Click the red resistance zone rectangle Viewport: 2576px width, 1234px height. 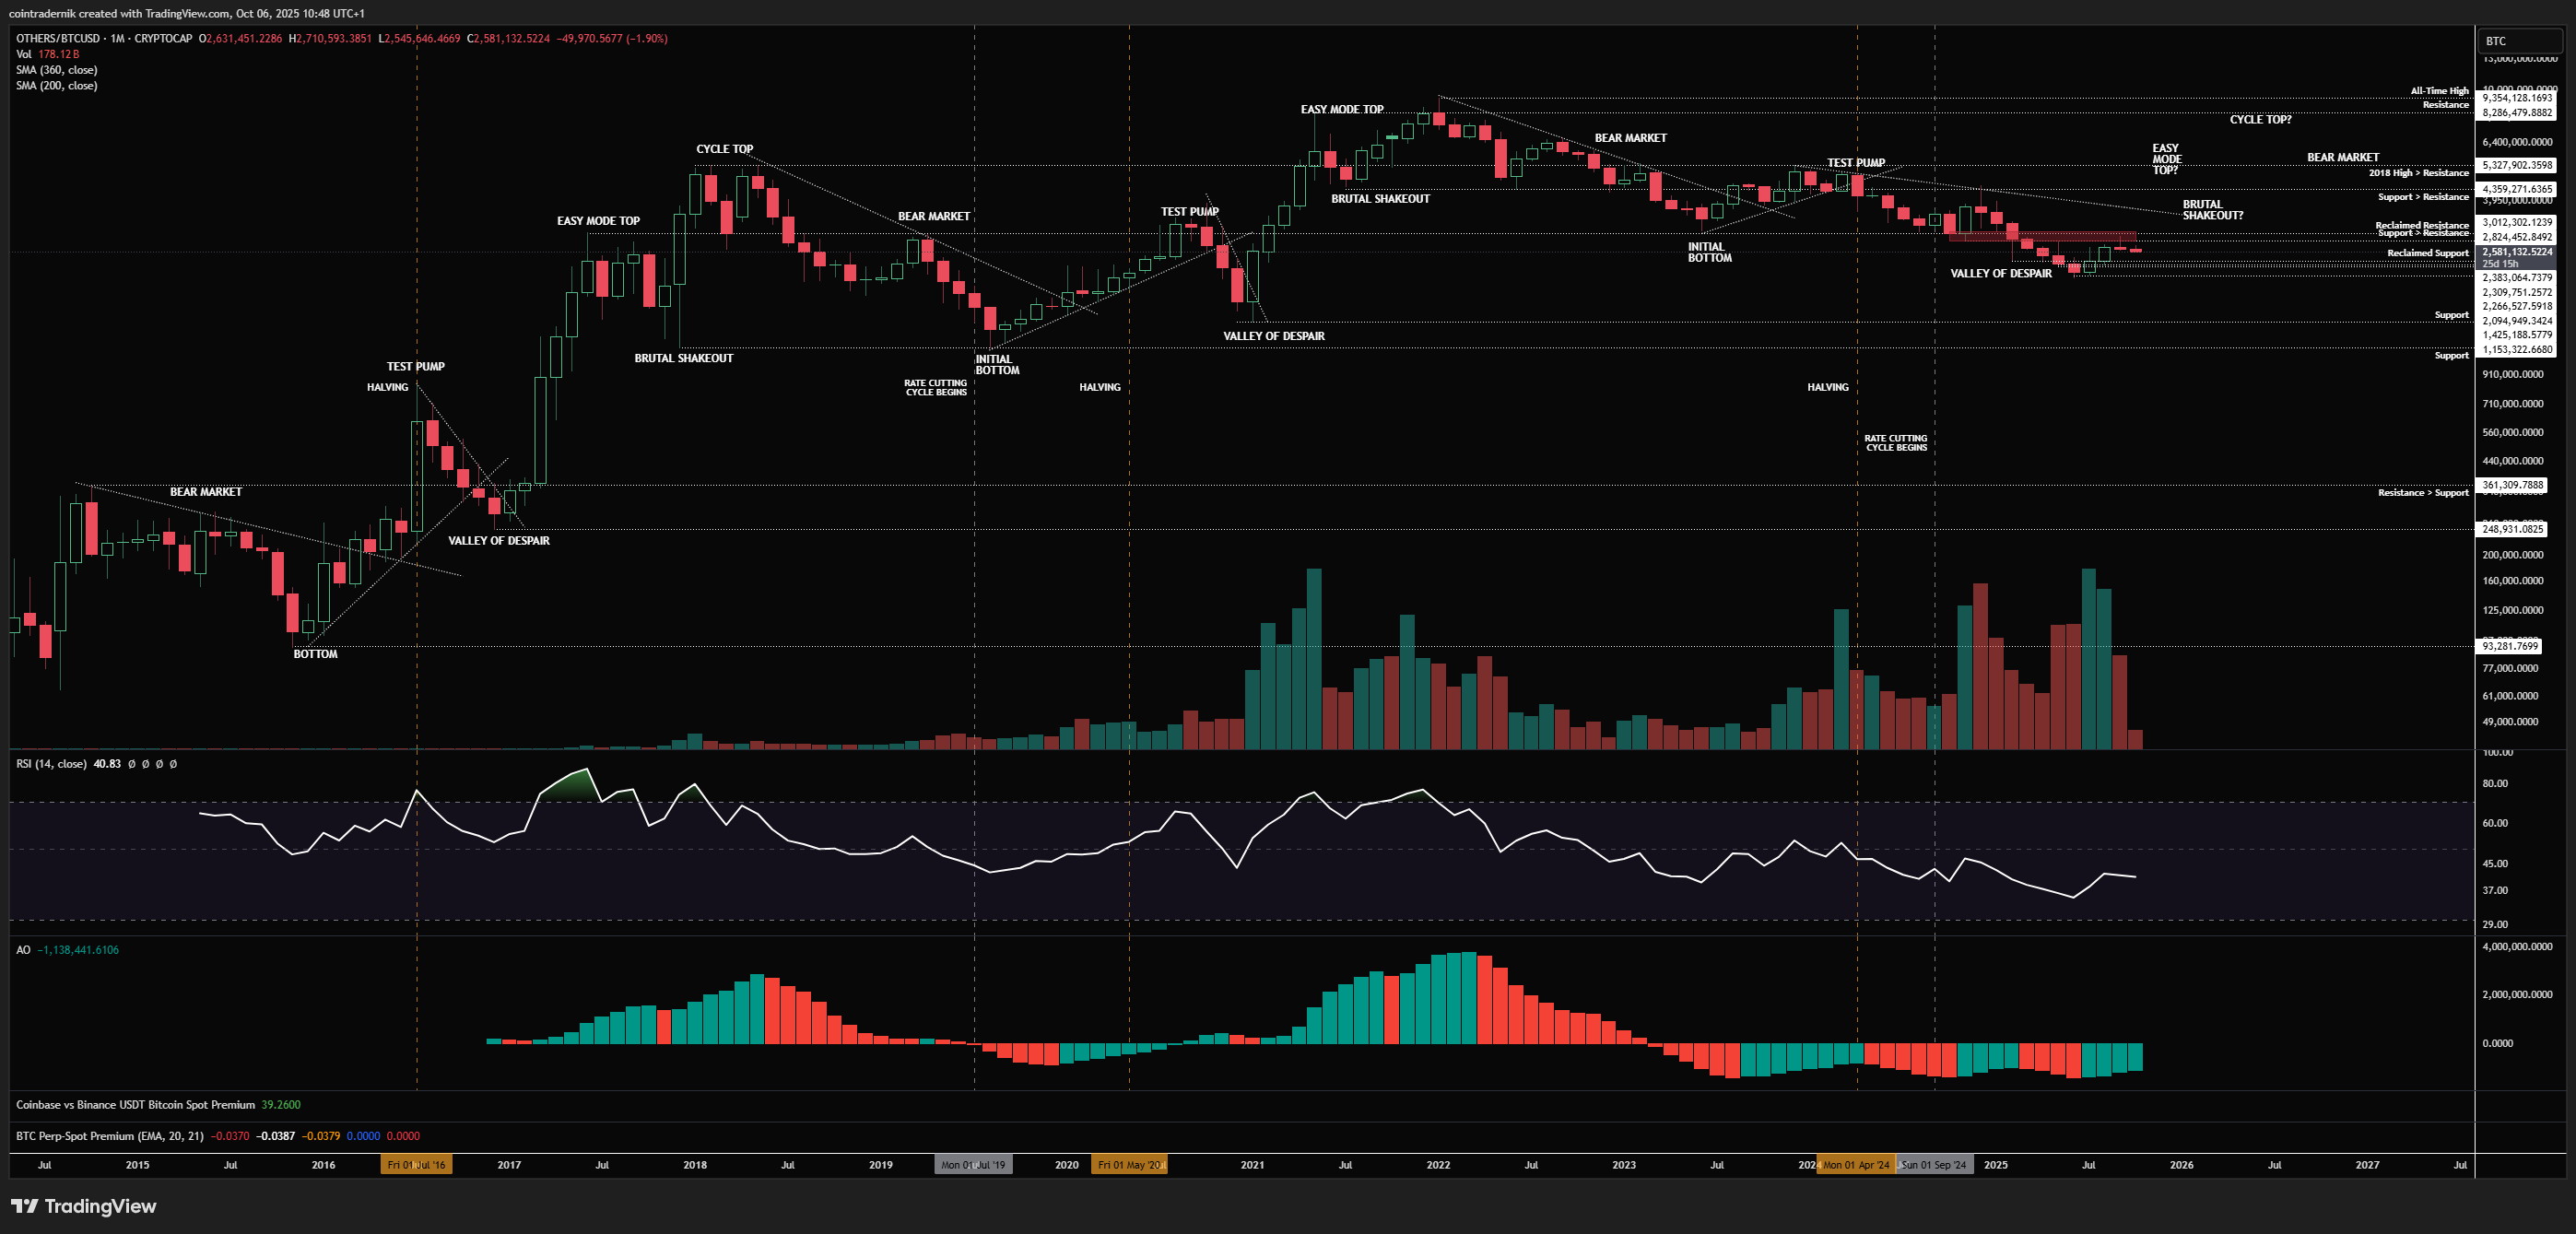pyautogui.click(x=2042, y=237)
